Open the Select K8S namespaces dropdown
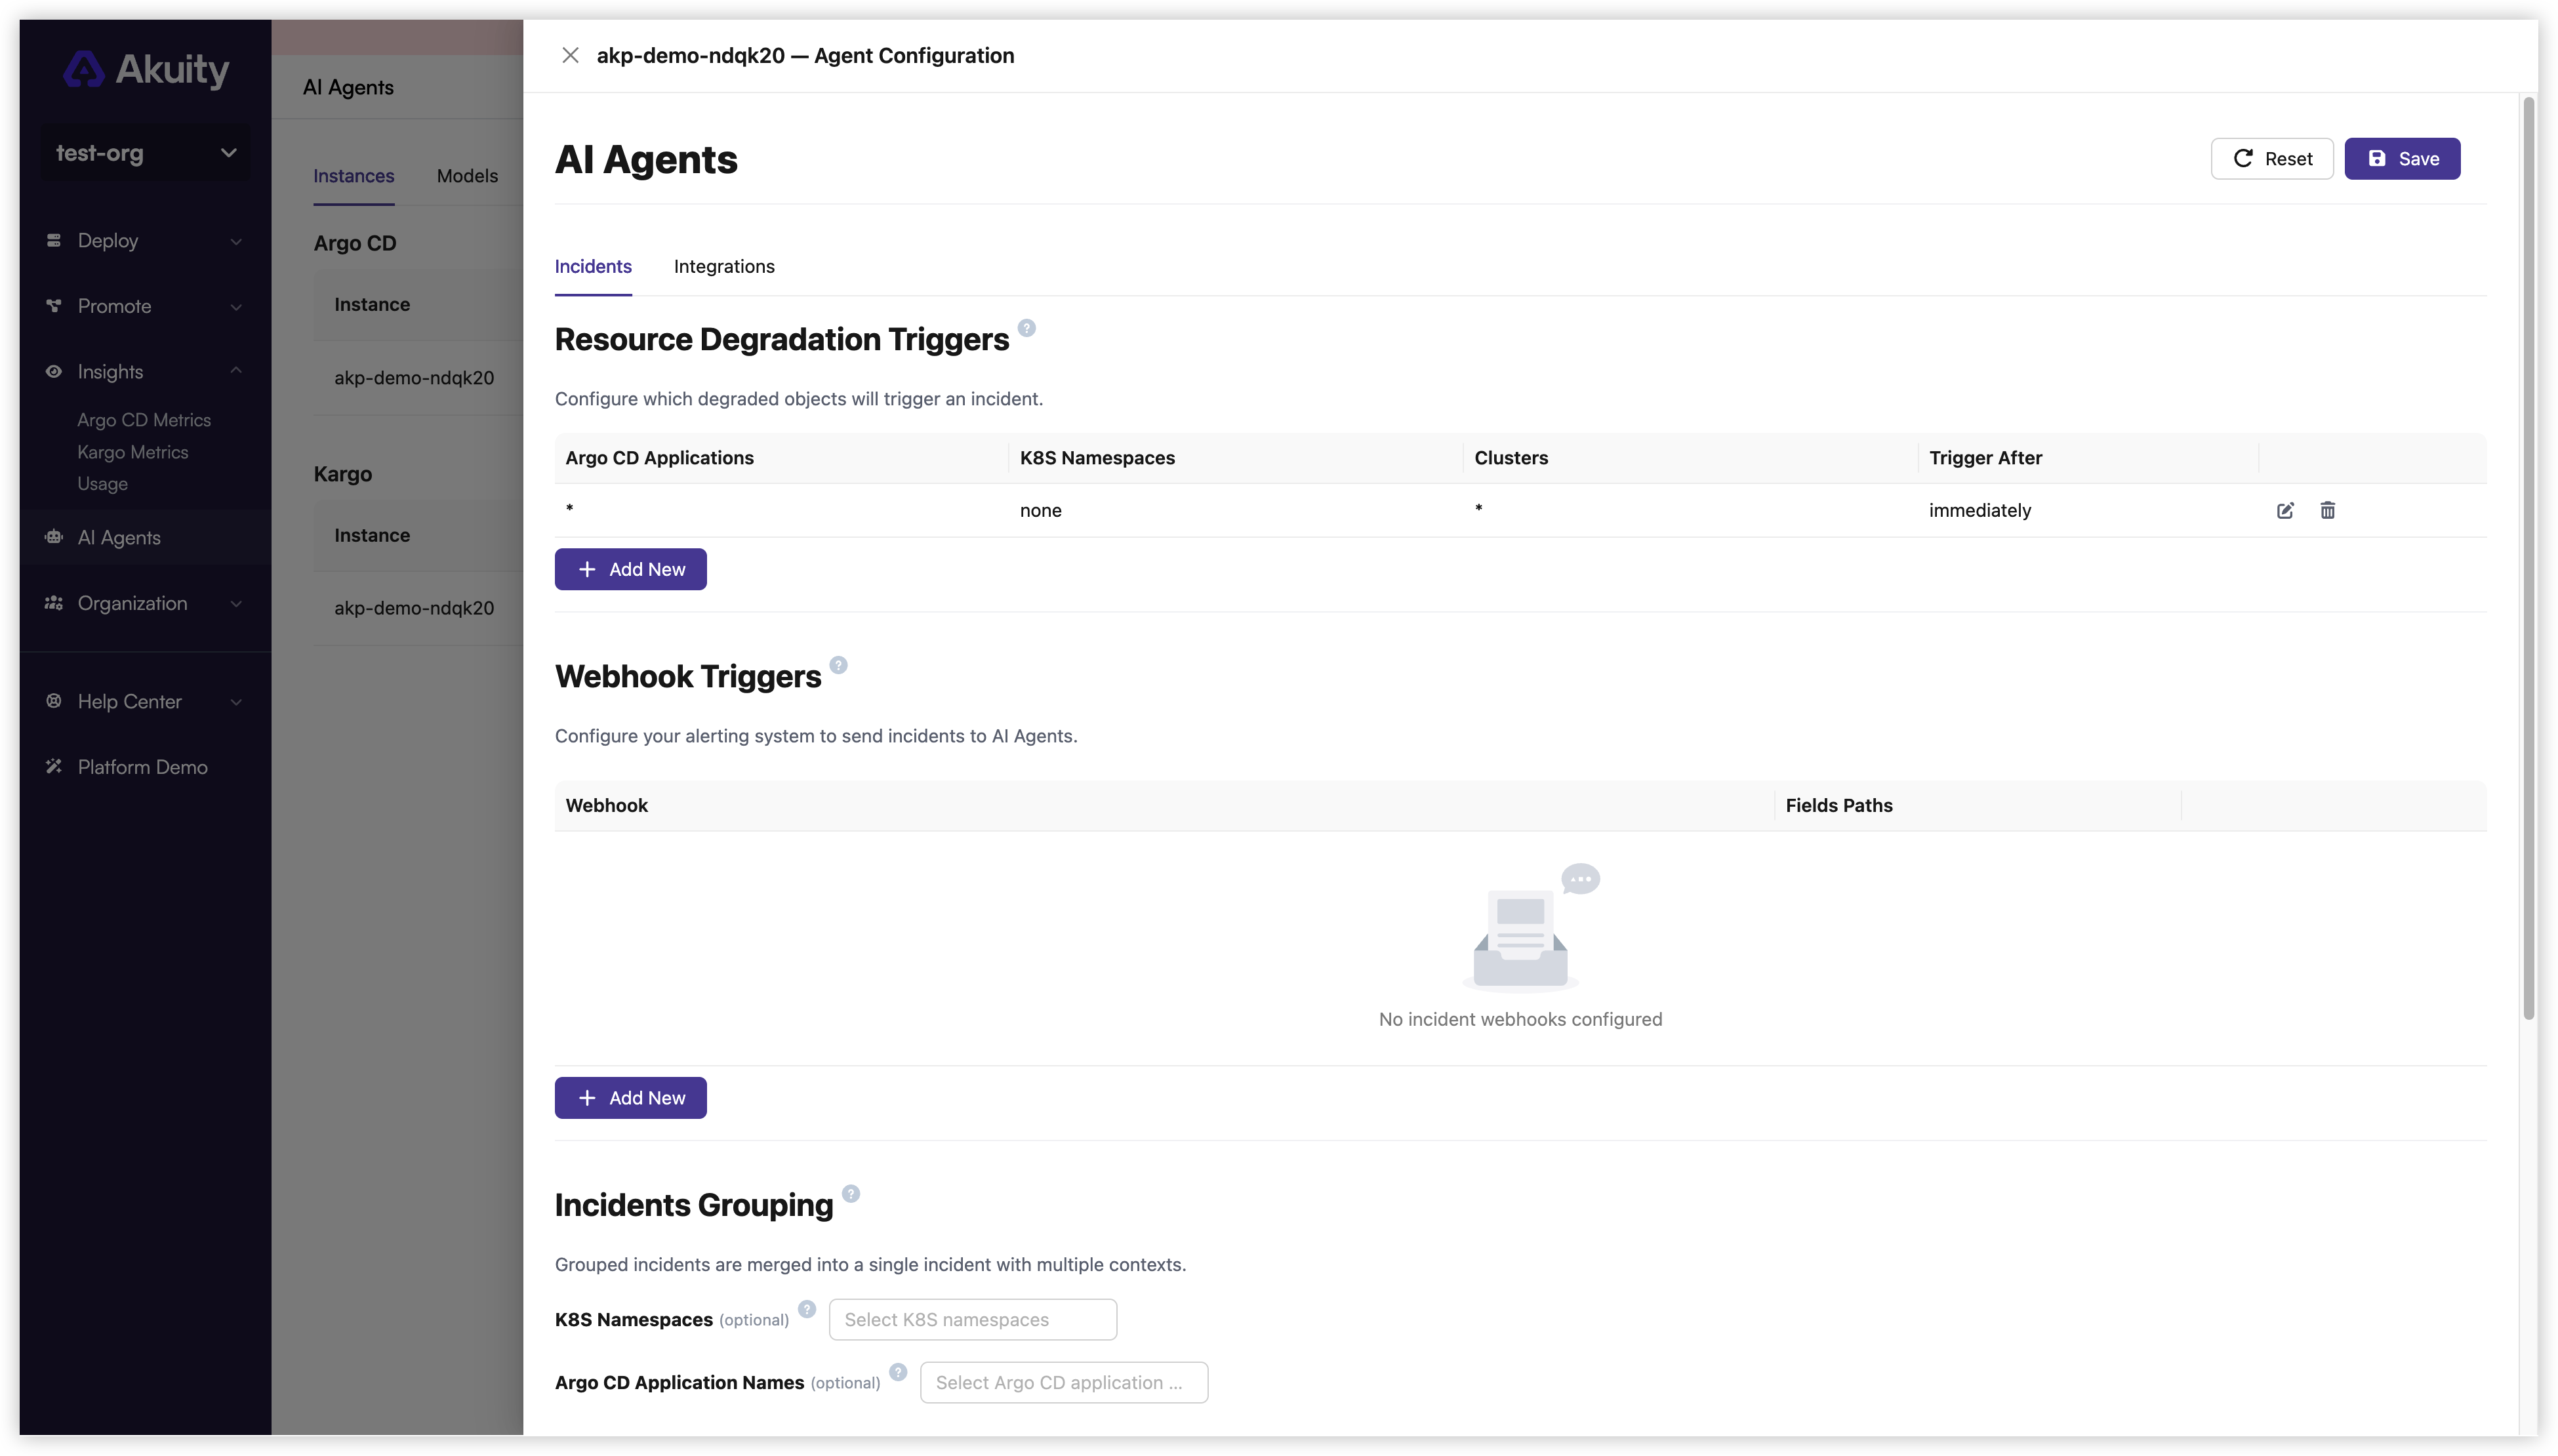The width and height of the screenshot is (2558, 1456). point(973,1320)
